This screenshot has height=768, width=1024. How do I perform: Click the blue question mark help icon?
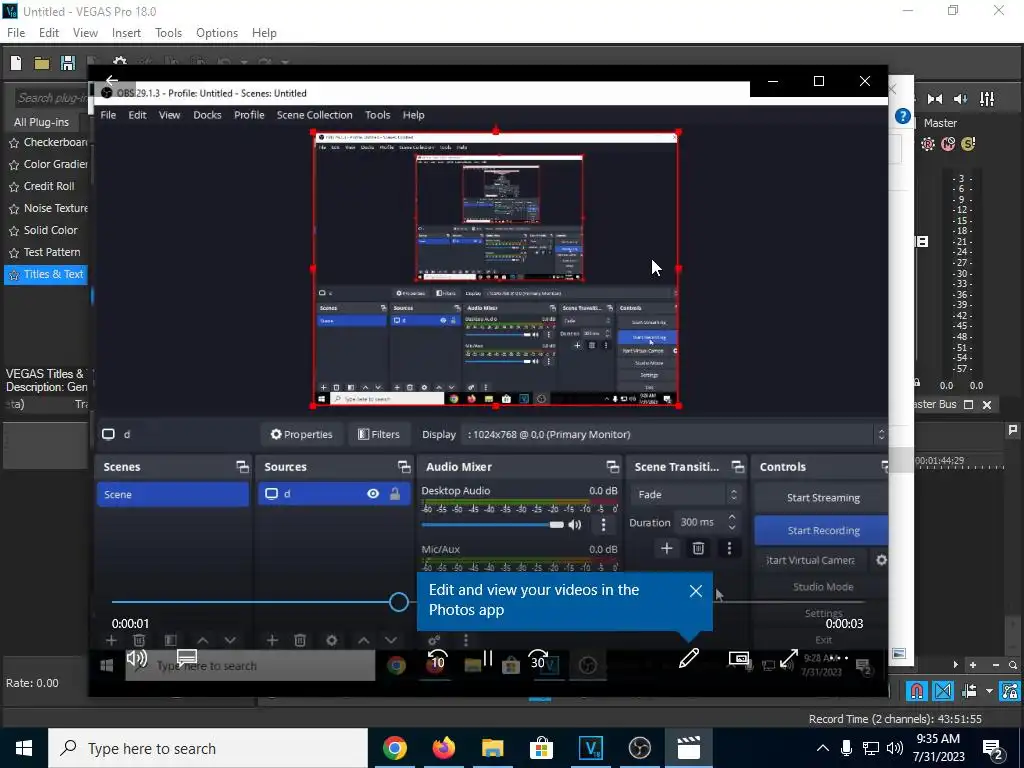903,116
